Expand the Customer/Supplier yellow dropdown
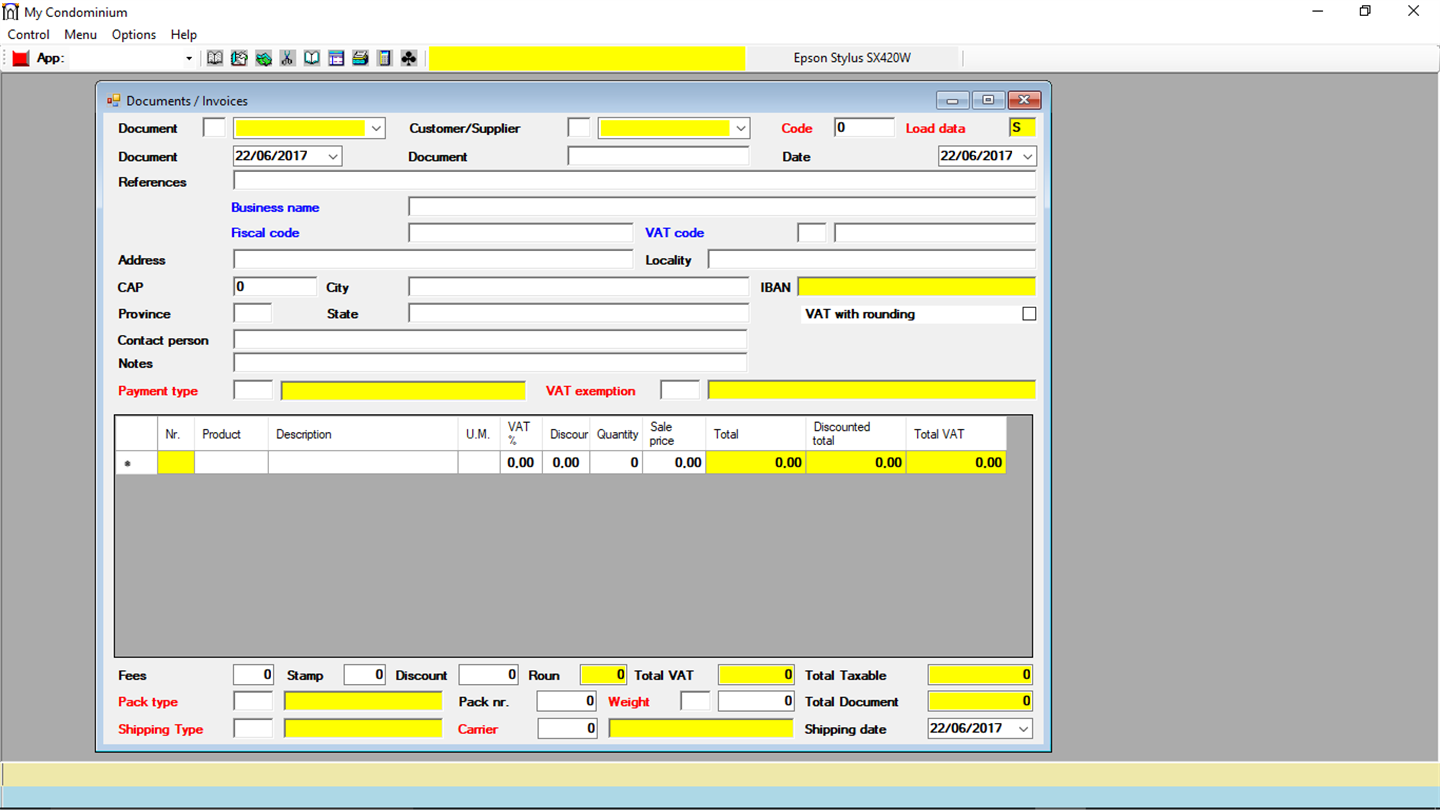 (x=741, y=128)
